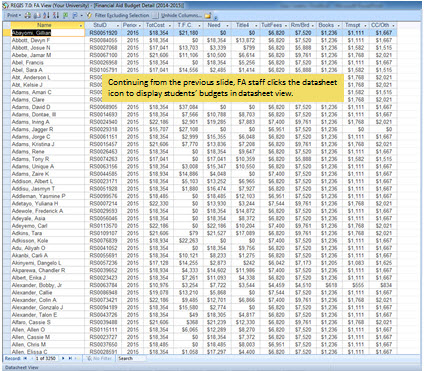
Task: Click the $13,872 Title4 value for Abbott, Devyn F
Action: click(245, 40)
